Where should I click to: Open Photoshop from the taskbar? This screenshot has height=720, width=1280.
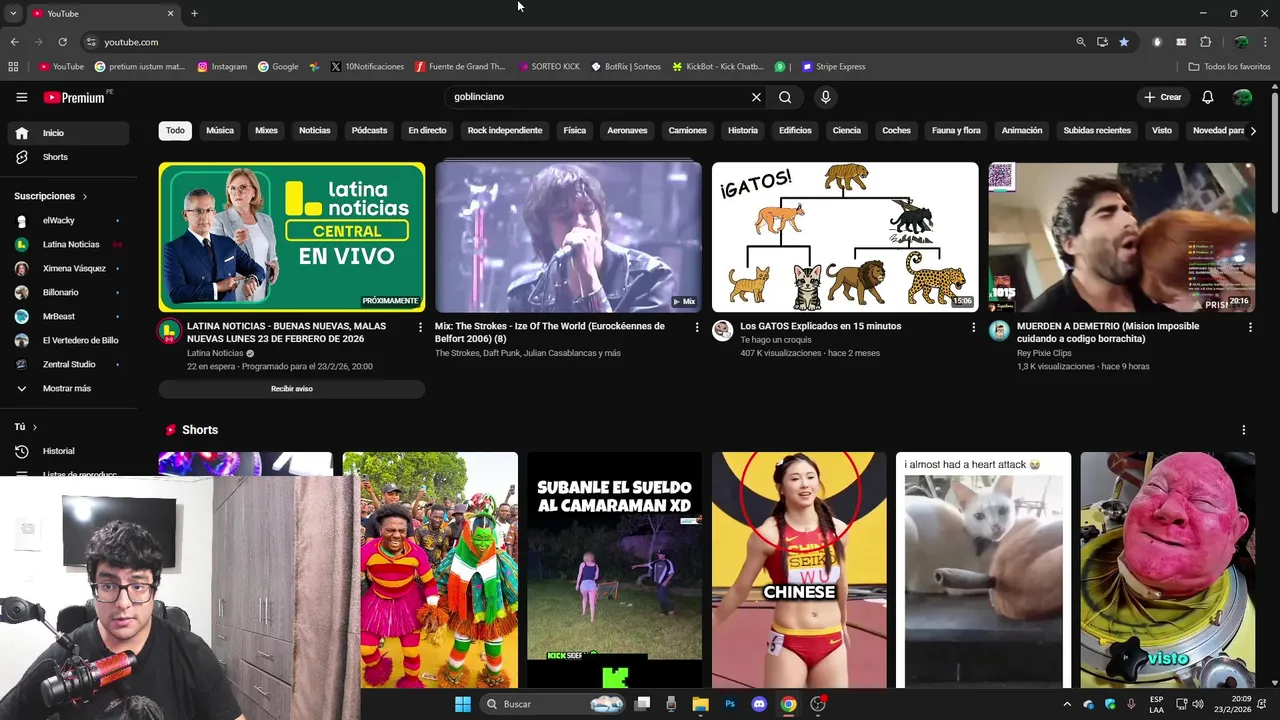[730, 704]
